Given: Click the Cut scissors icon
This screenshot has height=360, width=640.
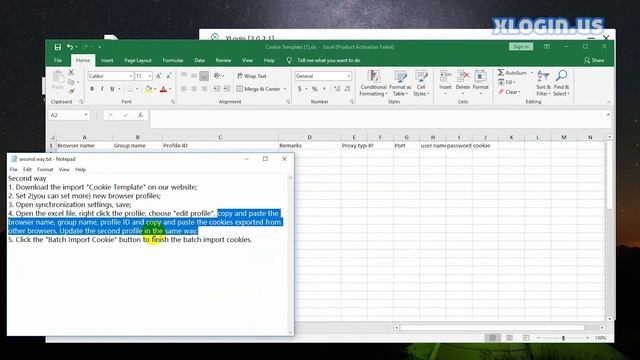Looking at the screenshot, I should (71, 72).
